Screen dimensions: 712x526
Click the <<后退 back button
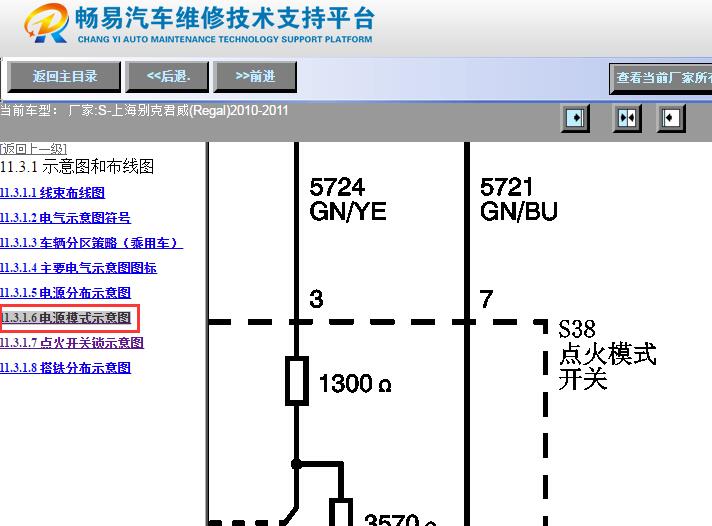pyautogui.click(x=168, y=77)
